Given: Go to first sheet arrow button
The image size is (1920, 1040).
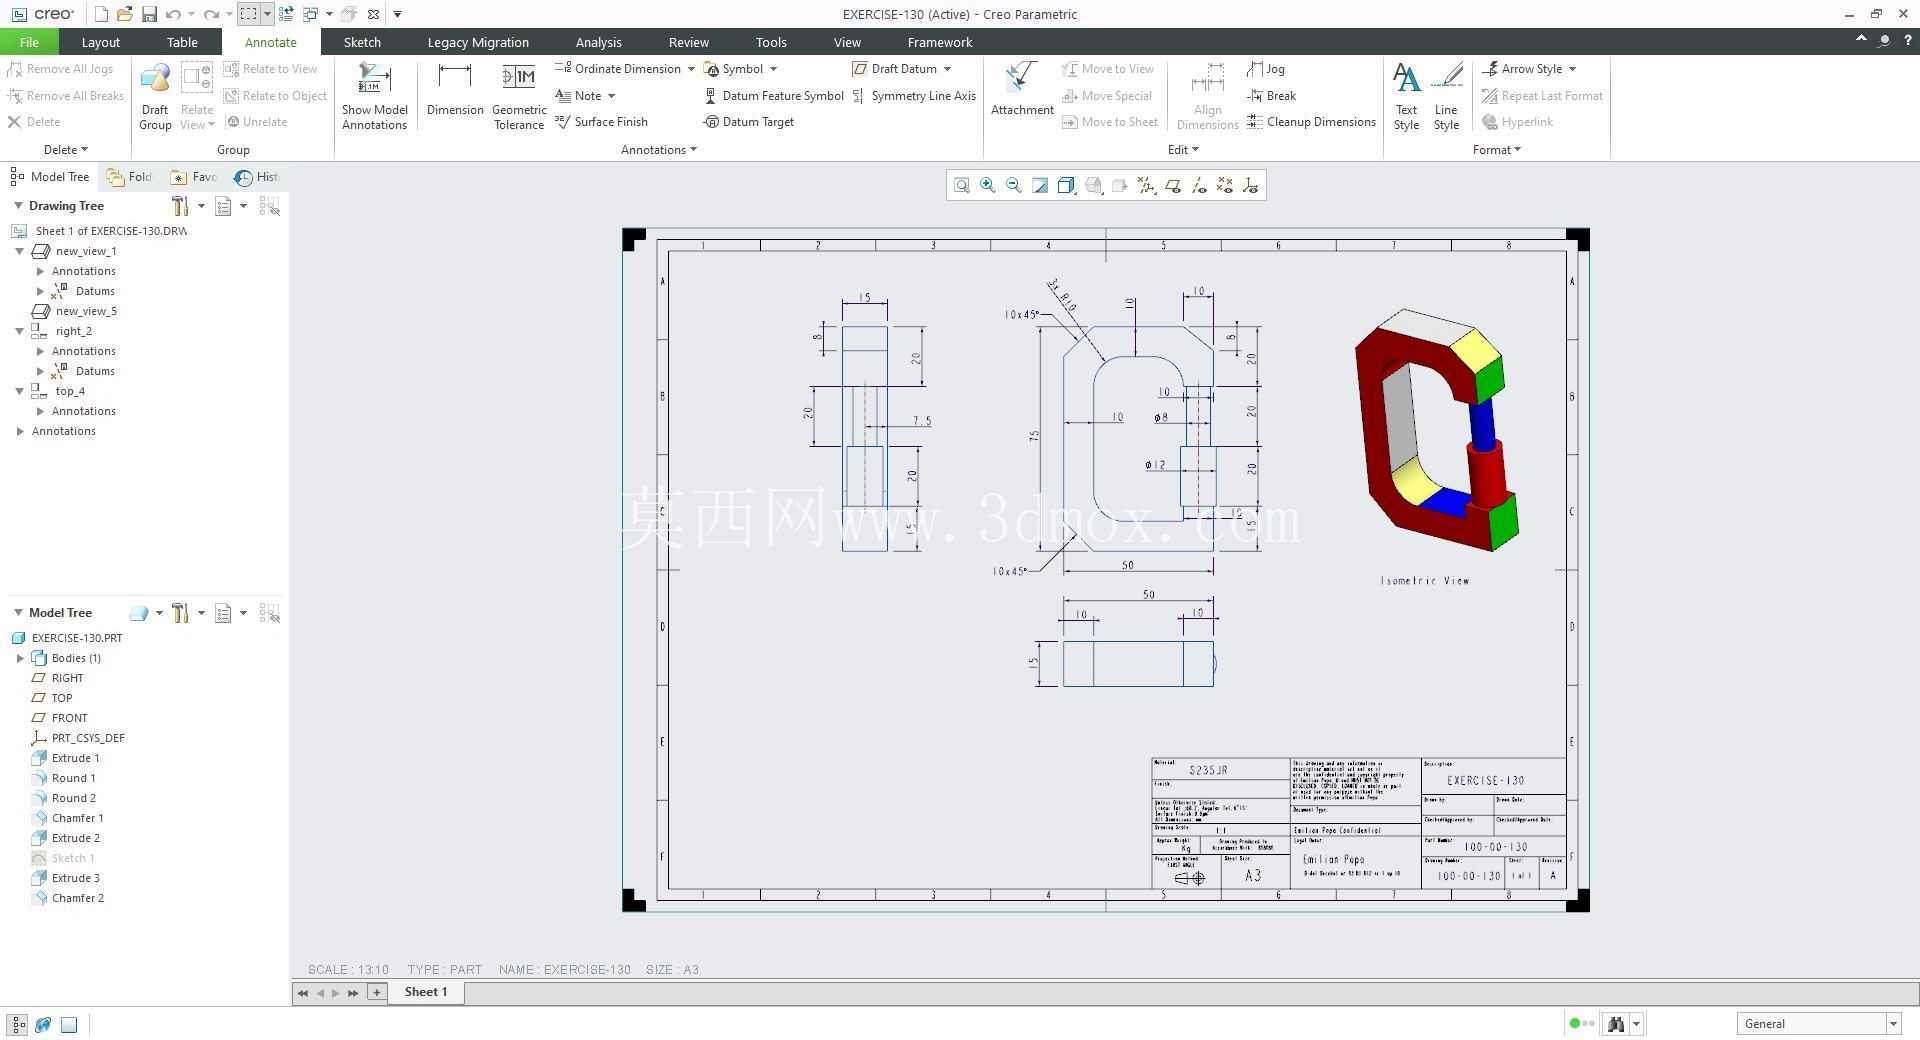Looking at the screenshot, I should pyautogui.click(x=302, y=993).
